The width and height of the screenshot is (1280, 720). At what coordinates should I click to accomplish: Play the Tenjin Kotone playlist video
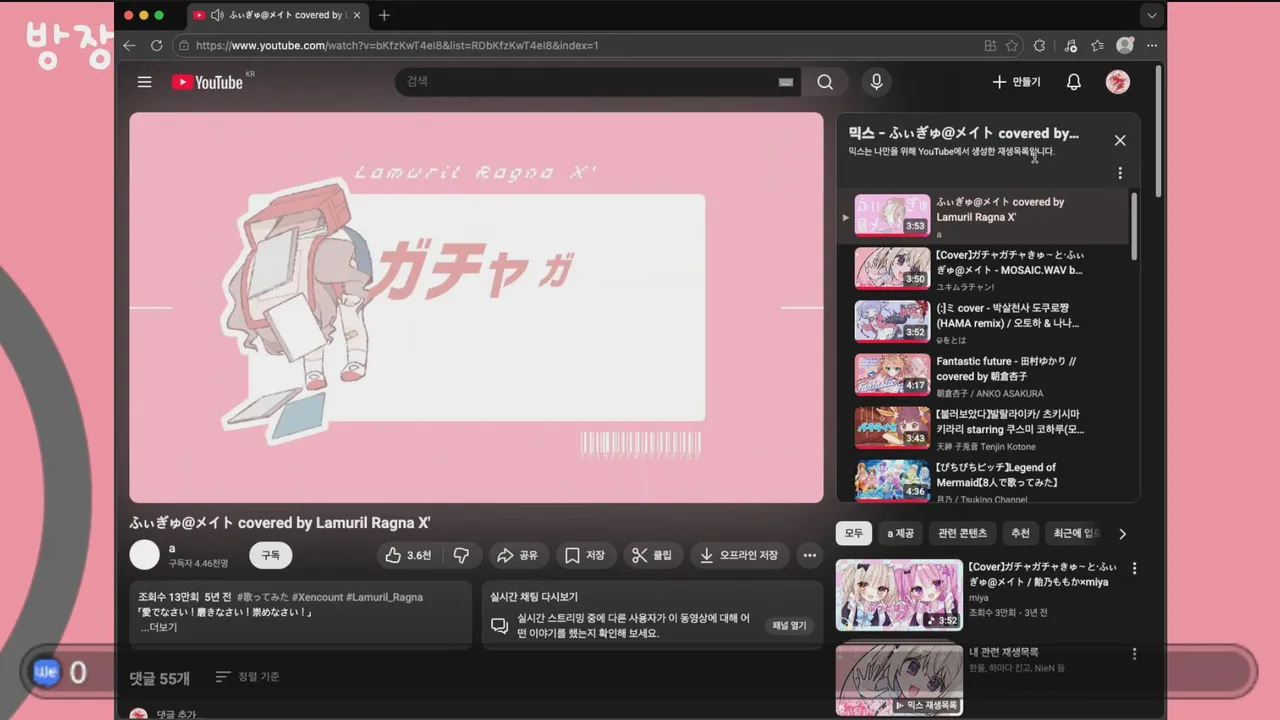coord(984,427)
